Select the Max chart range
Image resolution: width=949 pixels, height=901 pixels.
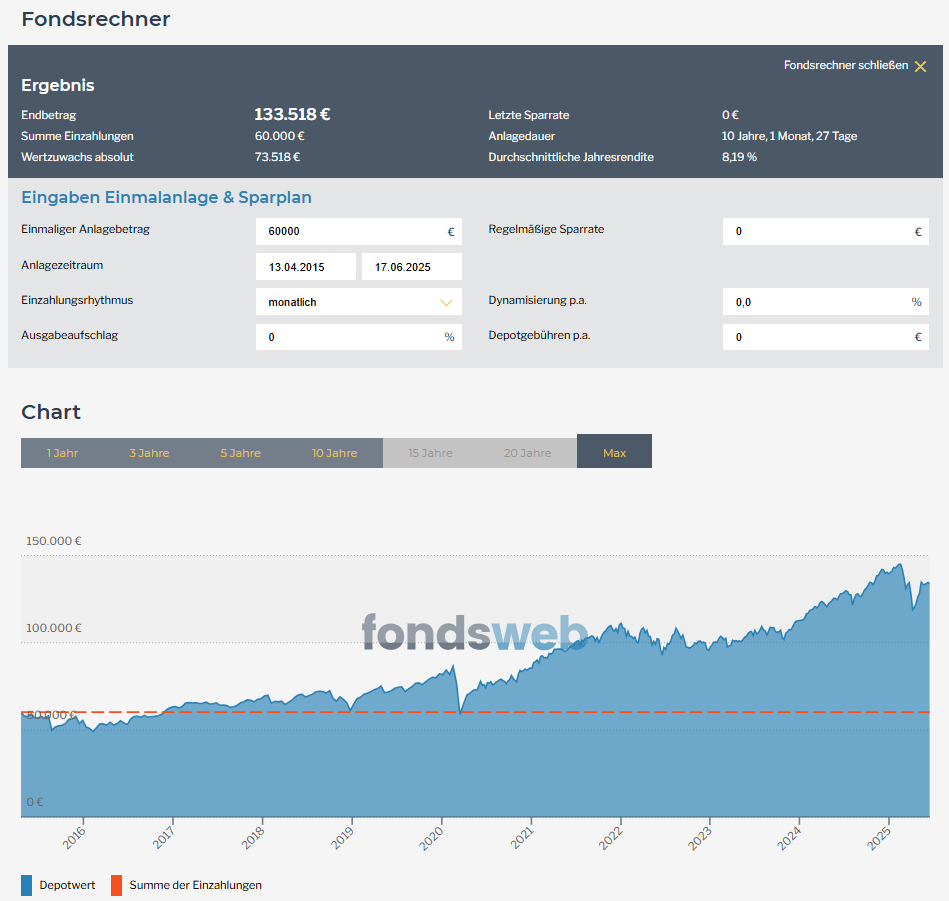click(614, 453)
